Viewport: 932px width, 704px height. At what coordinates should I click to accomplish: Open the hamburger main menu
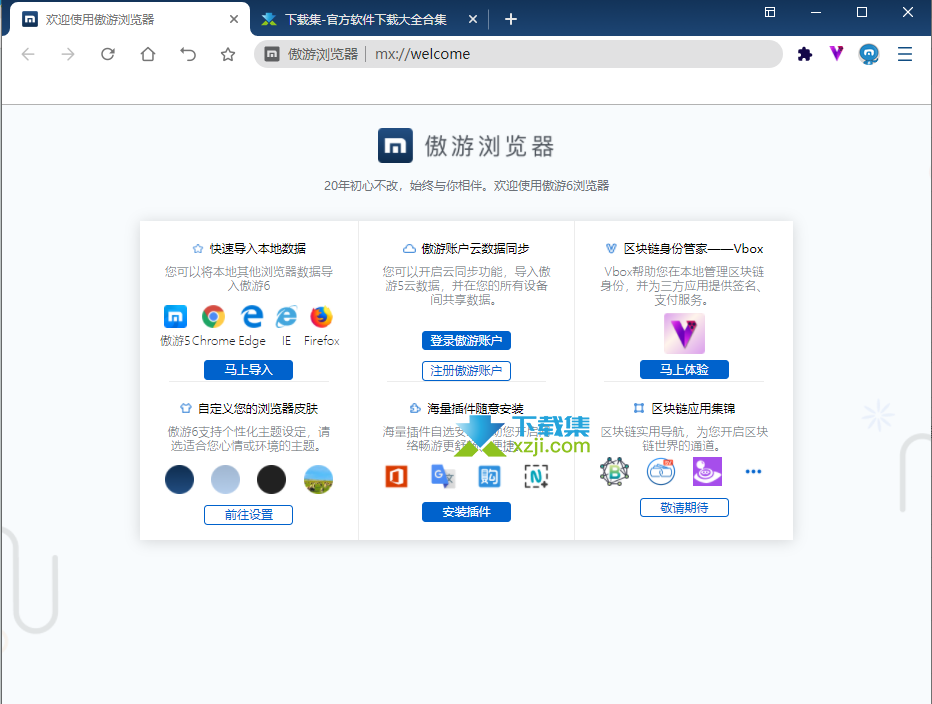(x=905, y=54)
